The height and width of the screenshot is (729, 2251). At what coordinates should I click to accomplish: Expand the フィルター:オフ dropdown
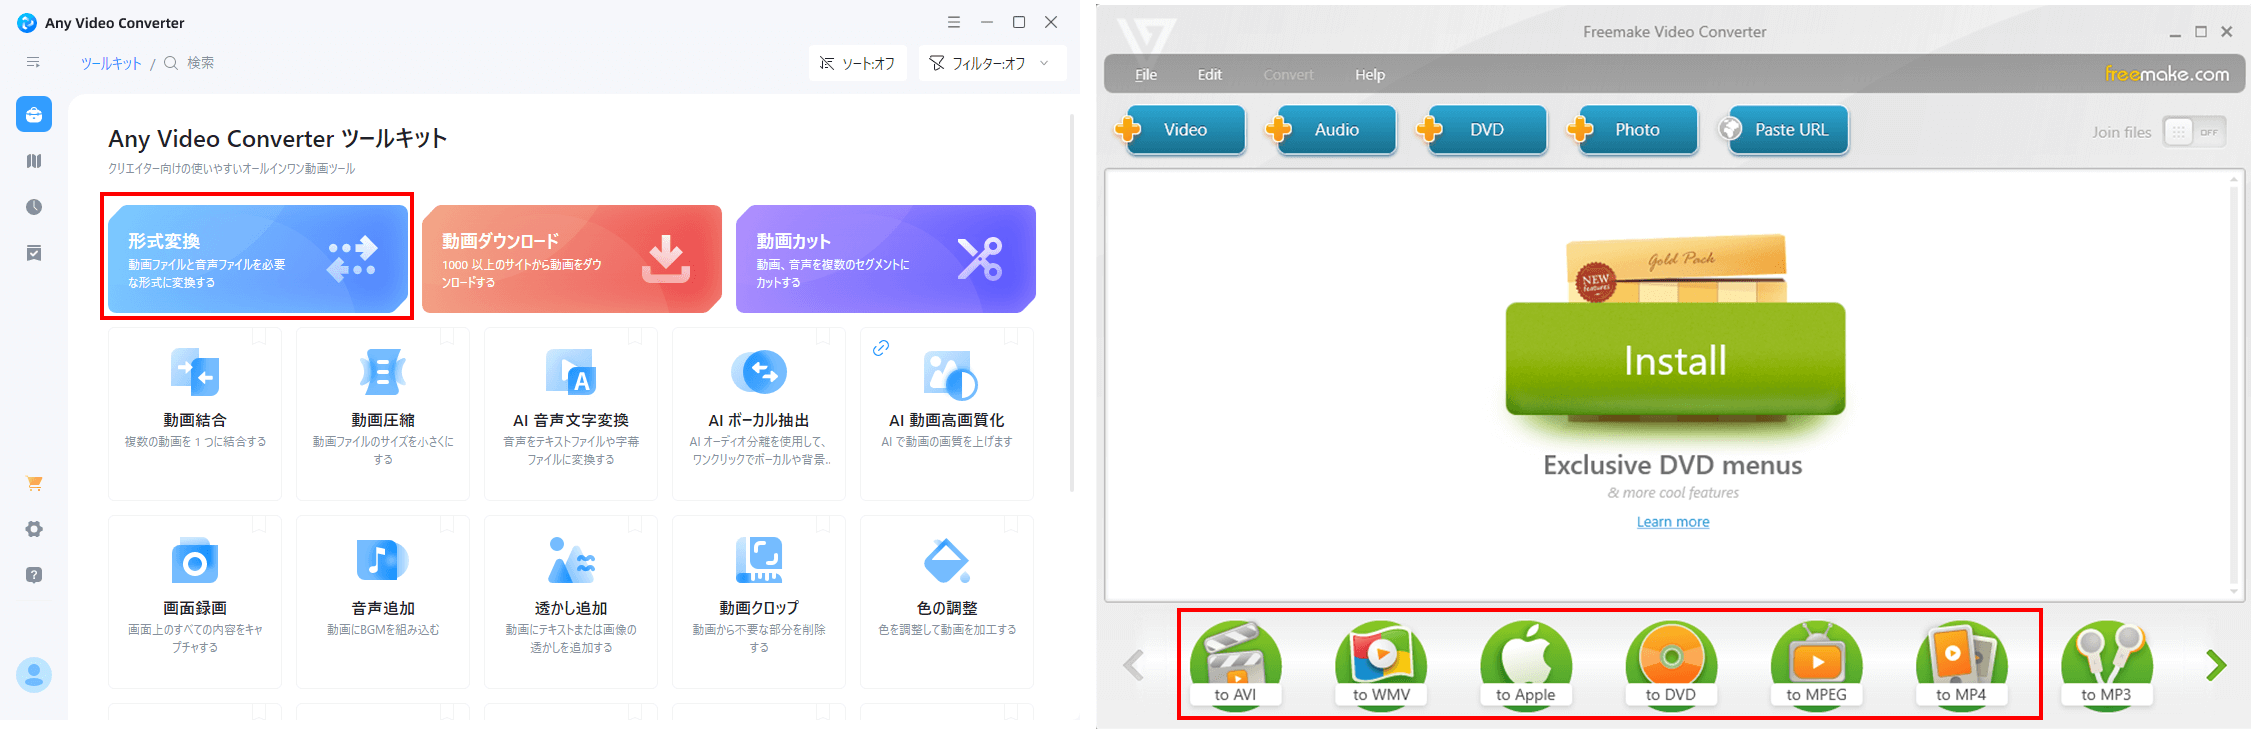(992, 63)
